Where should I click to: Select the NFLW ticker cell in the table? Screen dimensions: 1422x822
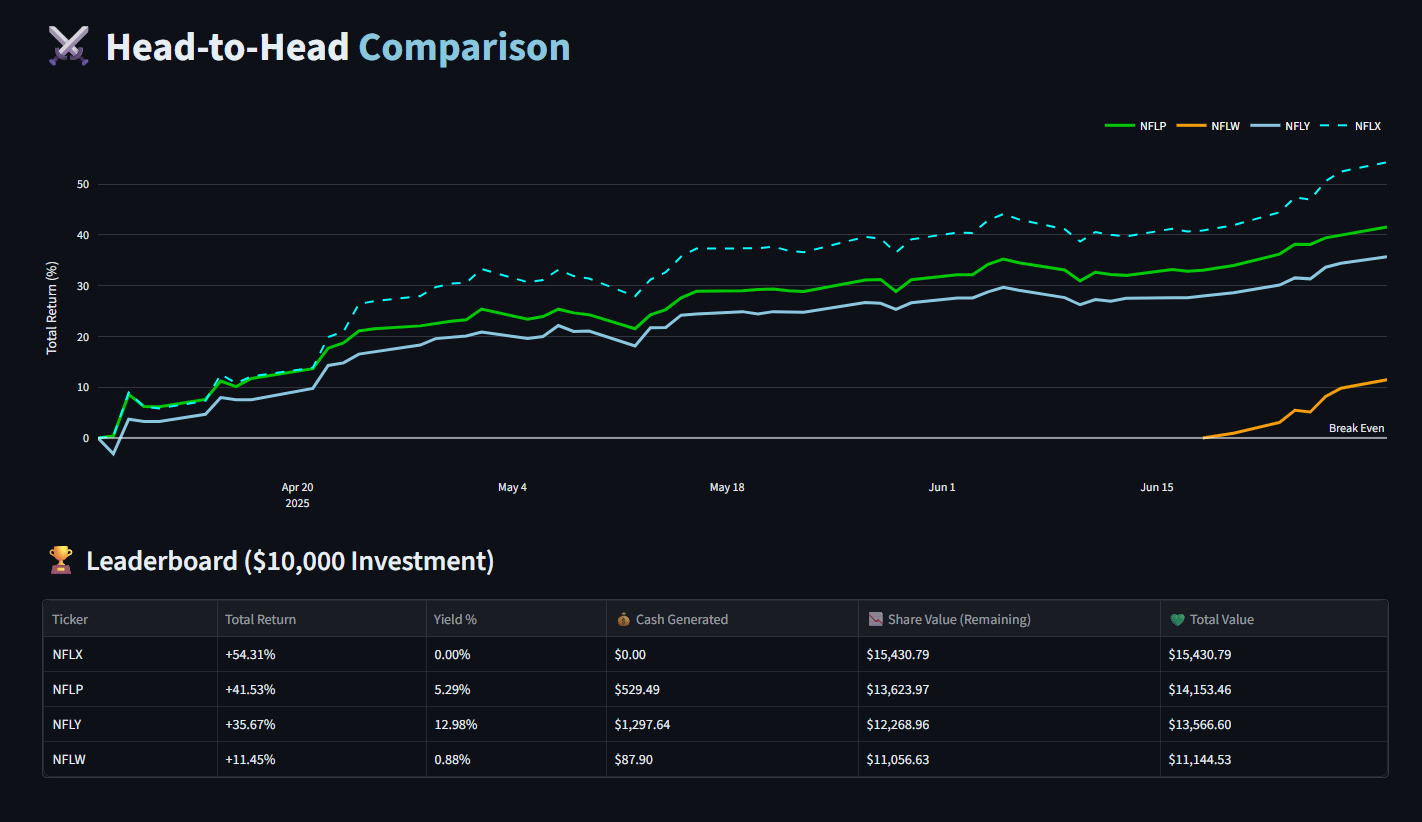pos(130,759)
